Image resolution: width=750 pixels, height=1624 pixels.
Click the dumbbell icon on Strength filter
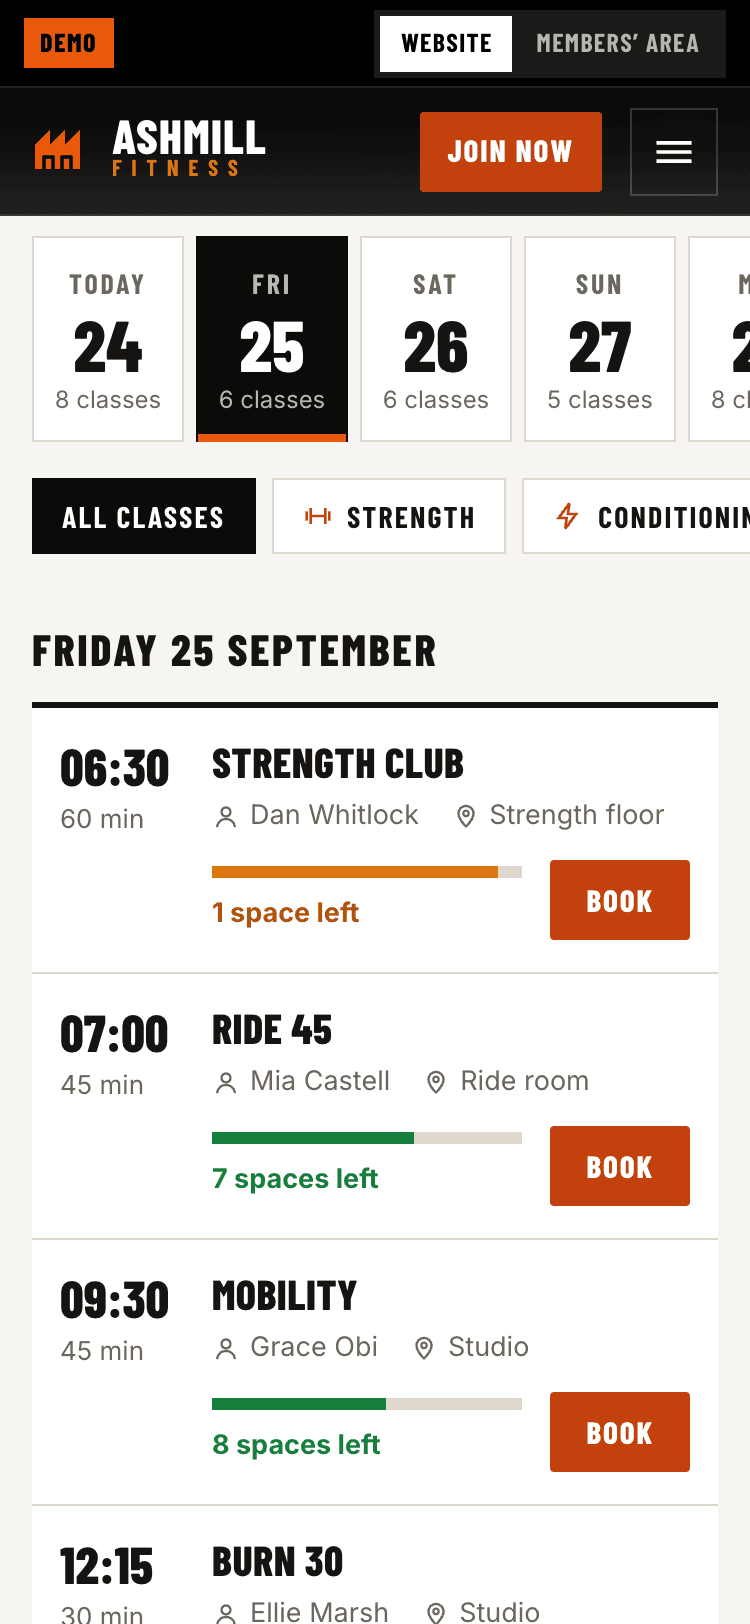(x=318, y=516)
